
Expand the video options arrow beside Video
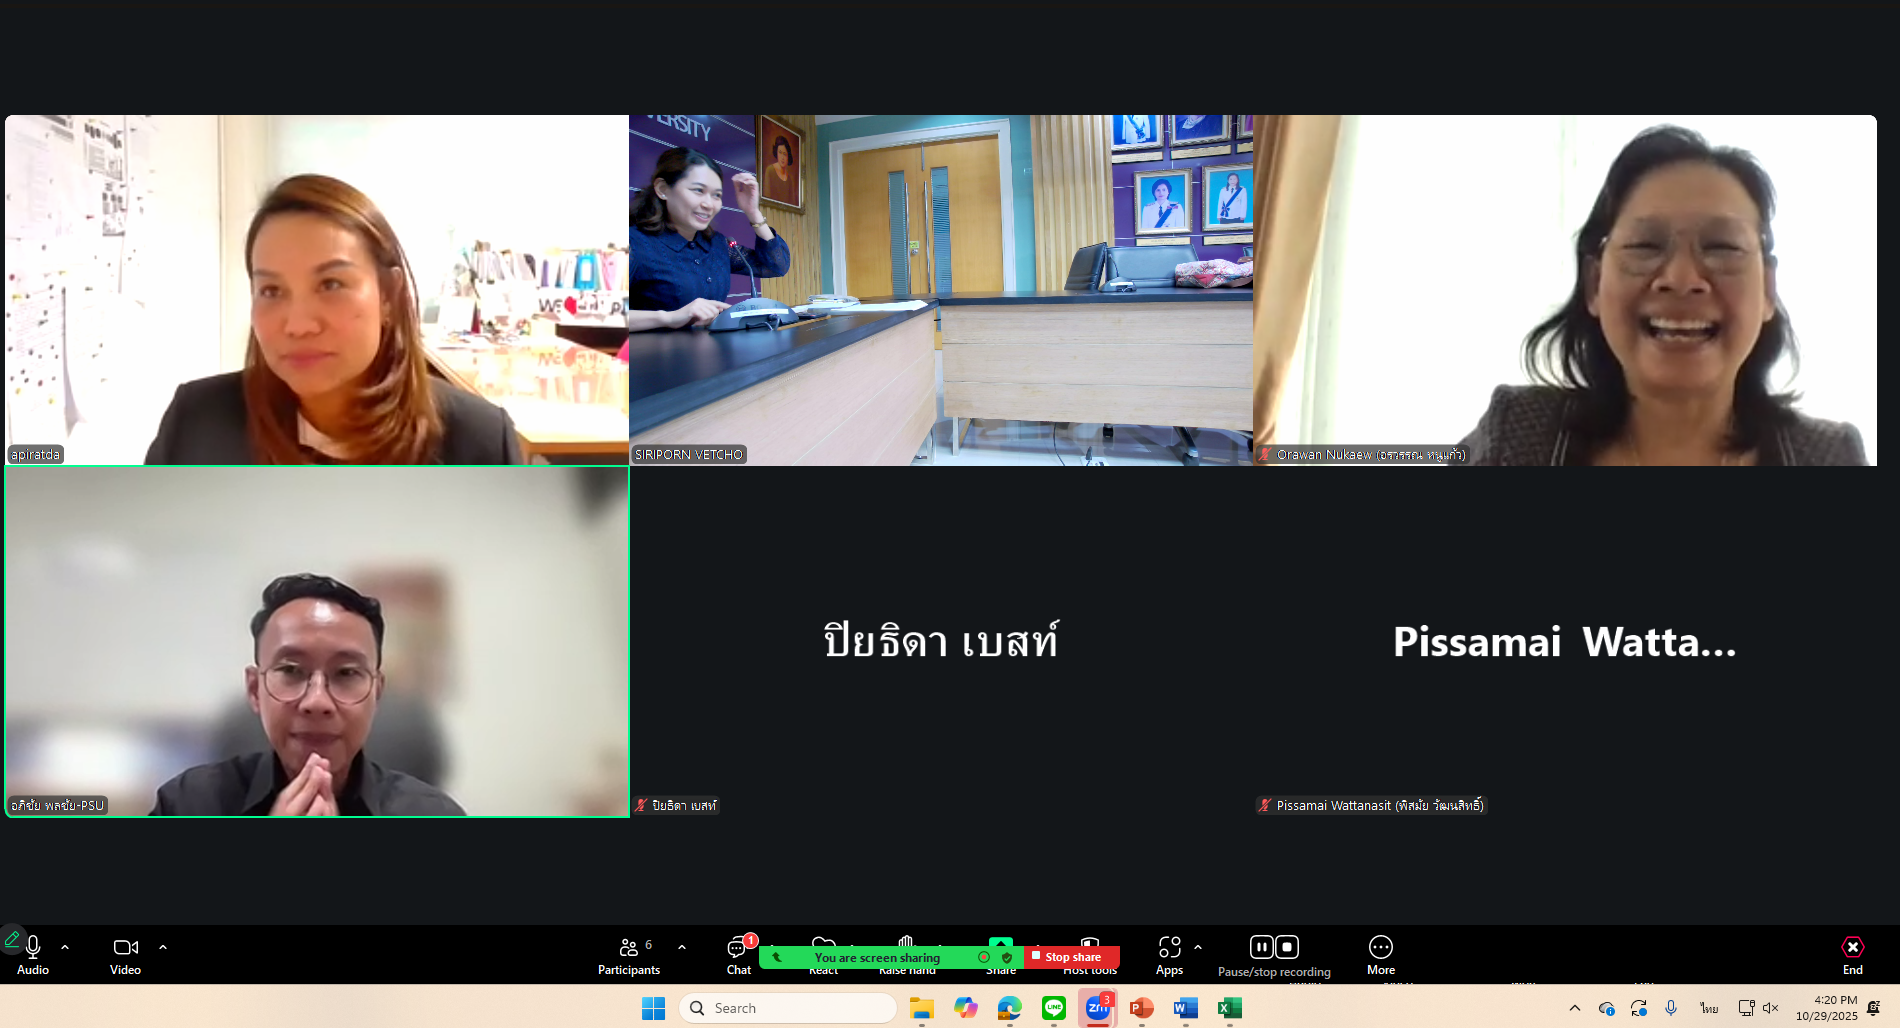tap(163, 947)
